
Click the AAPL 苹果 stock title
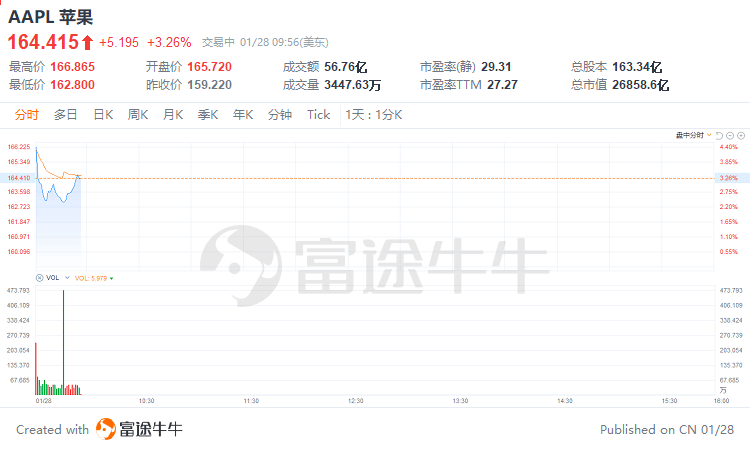[50, 17]
